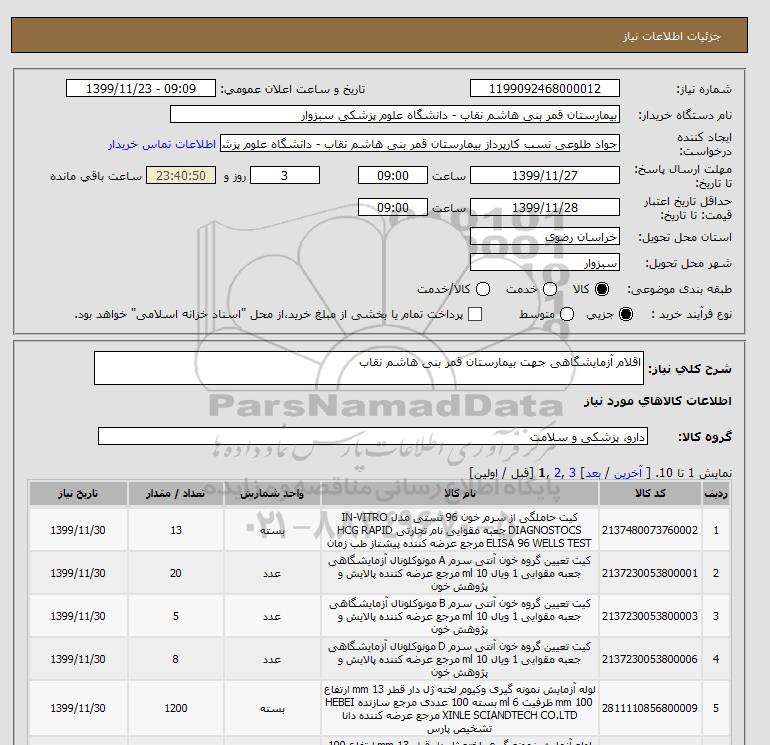770x745 pixels.
Task: Click product code 2137480073760002
Action: pos(650,530)
